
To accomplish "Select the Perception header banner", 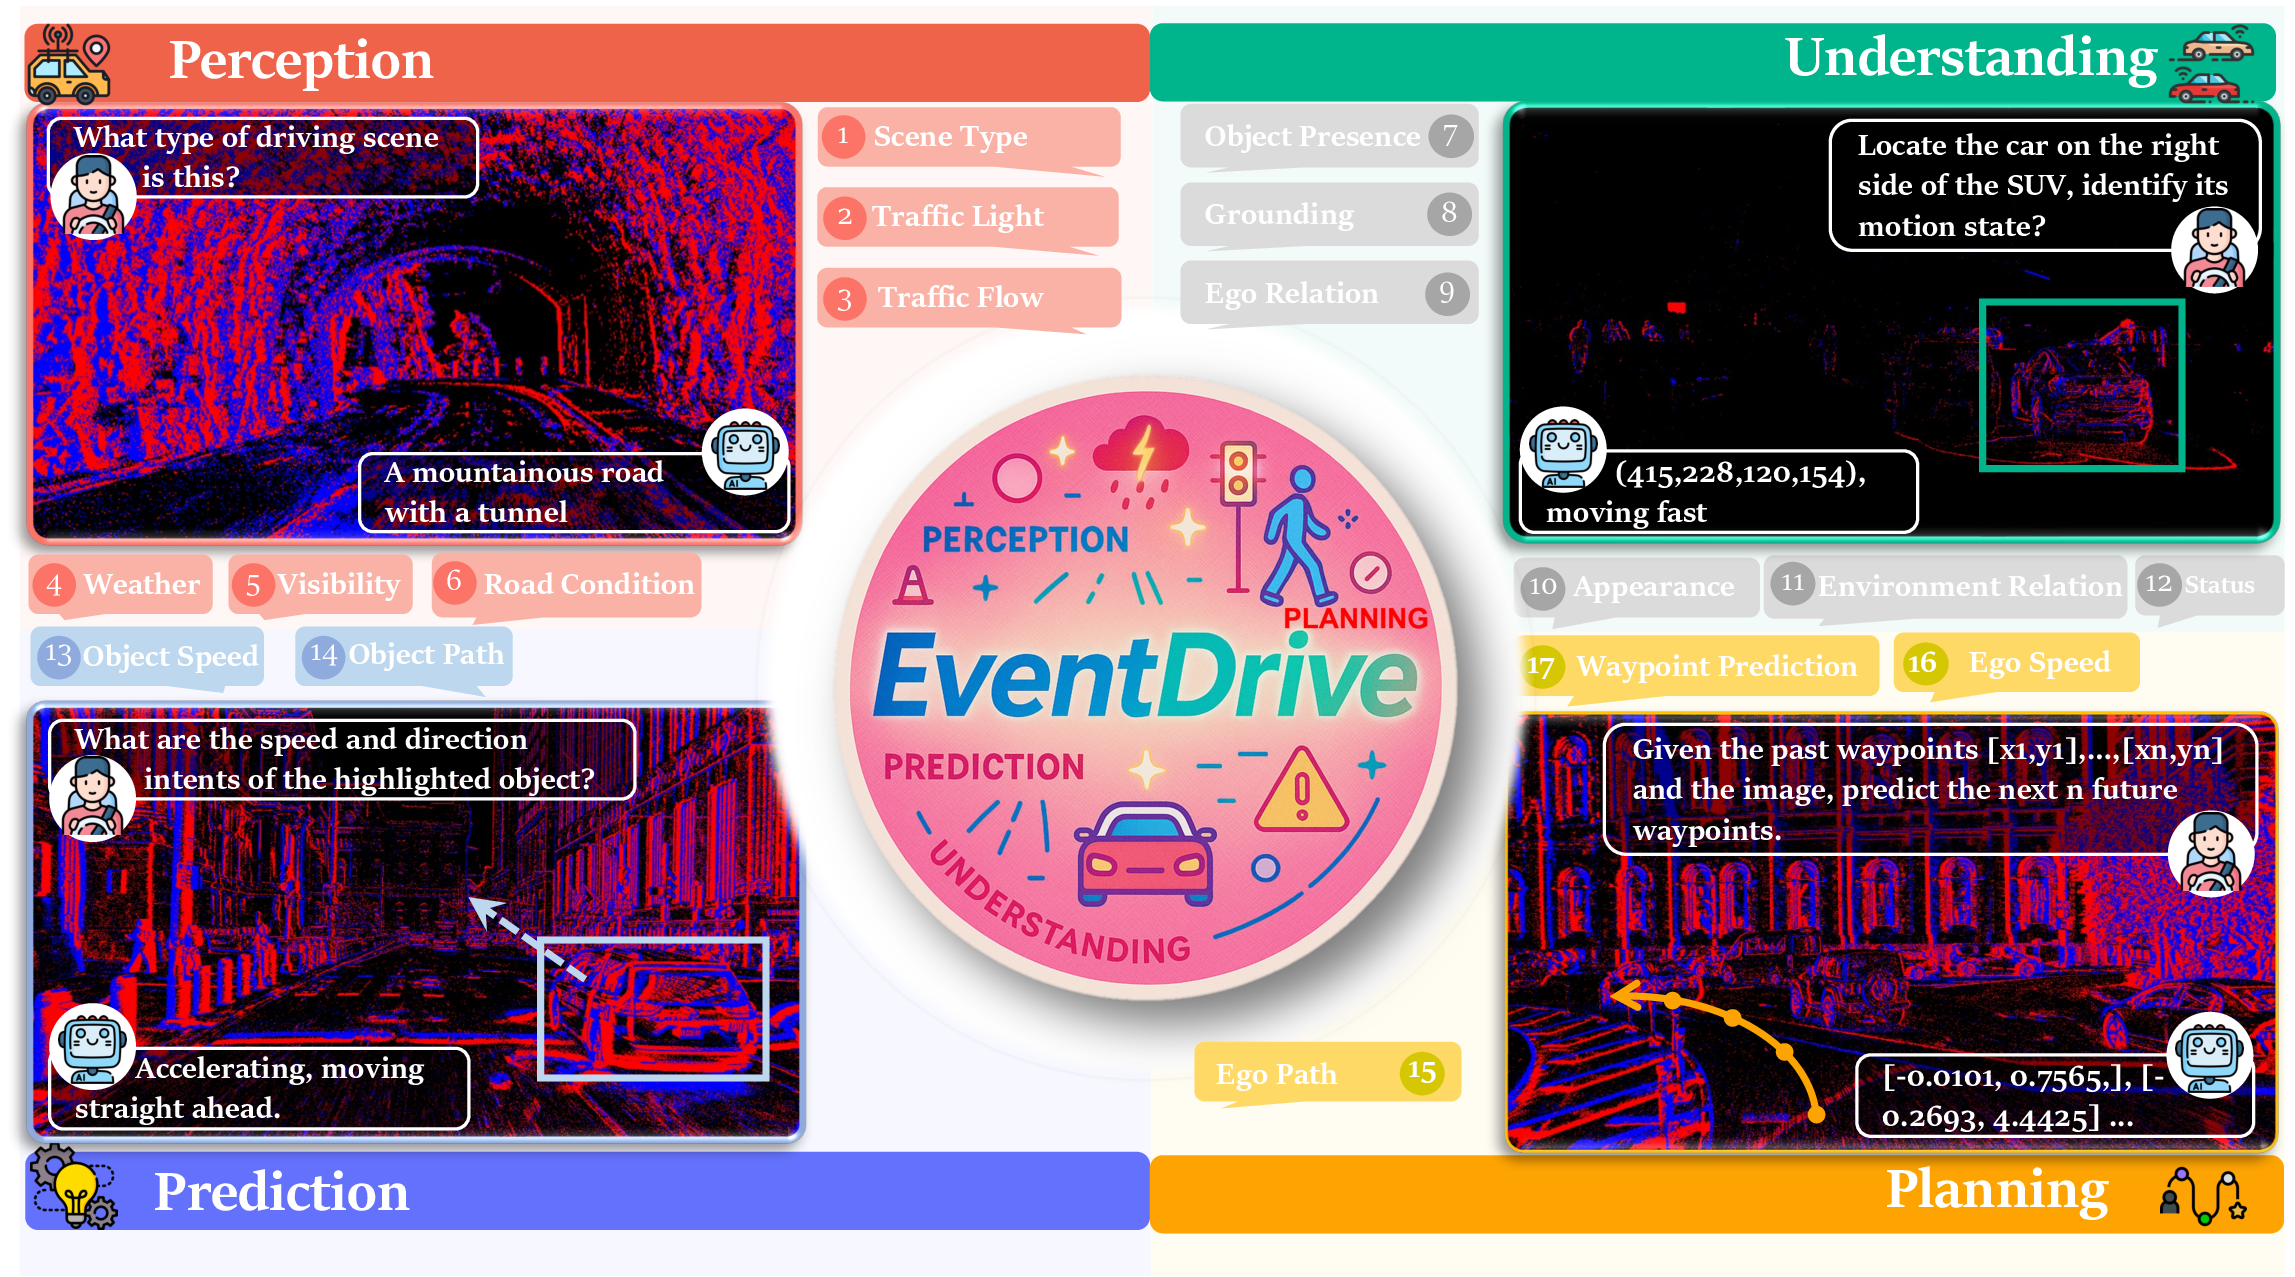I will coord(588,62).
